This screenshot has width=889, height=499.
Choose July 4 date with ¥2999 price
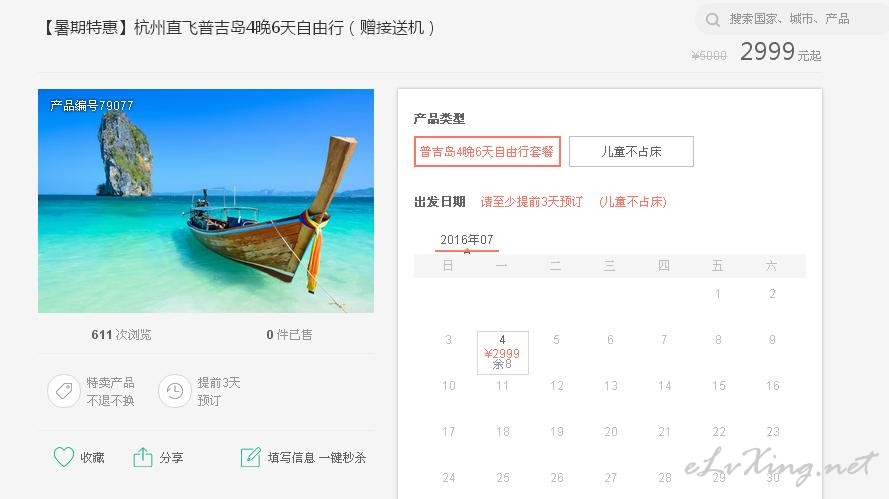[x=502, y=353]
